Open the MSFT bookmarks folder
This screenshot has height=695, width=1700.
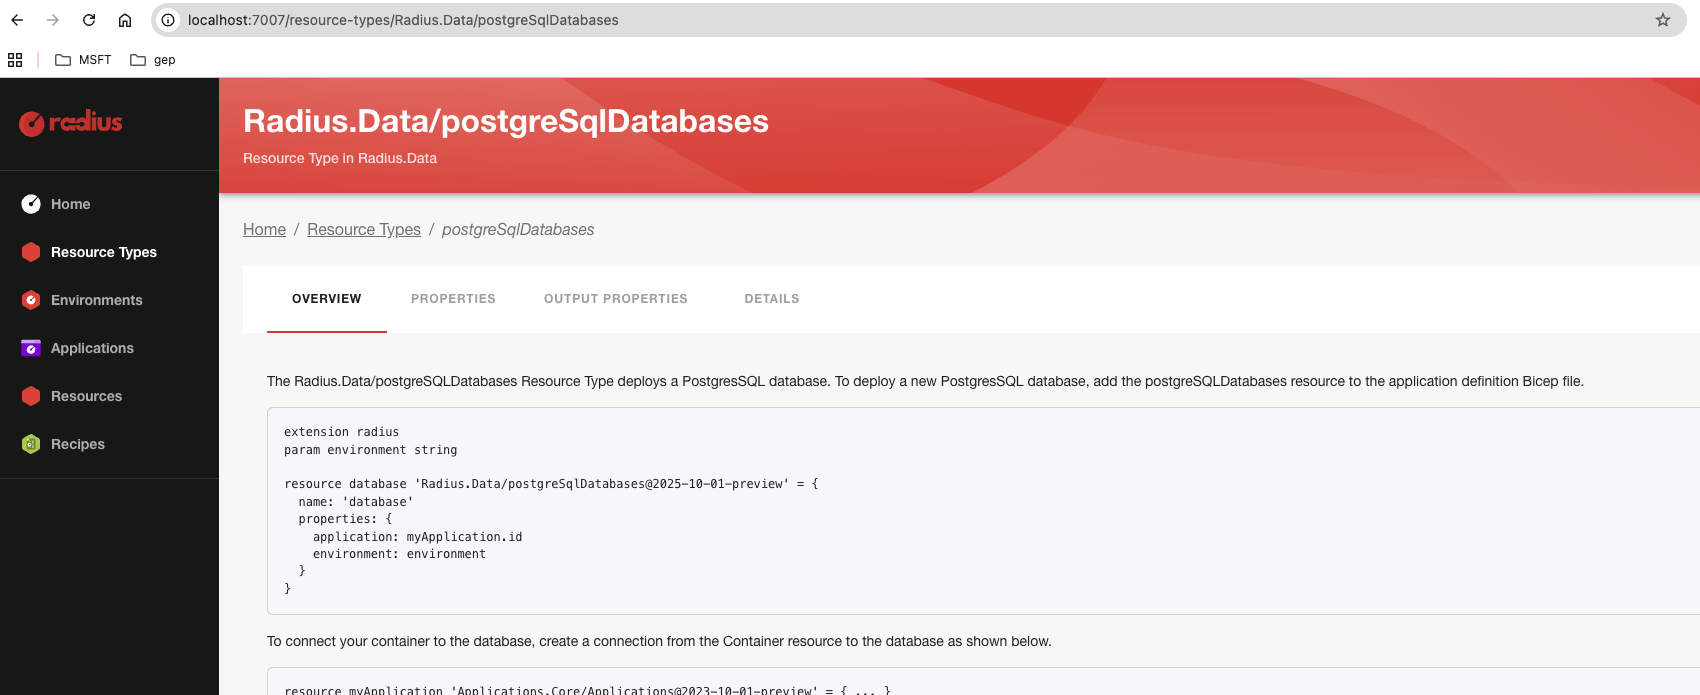pos(84,60)
